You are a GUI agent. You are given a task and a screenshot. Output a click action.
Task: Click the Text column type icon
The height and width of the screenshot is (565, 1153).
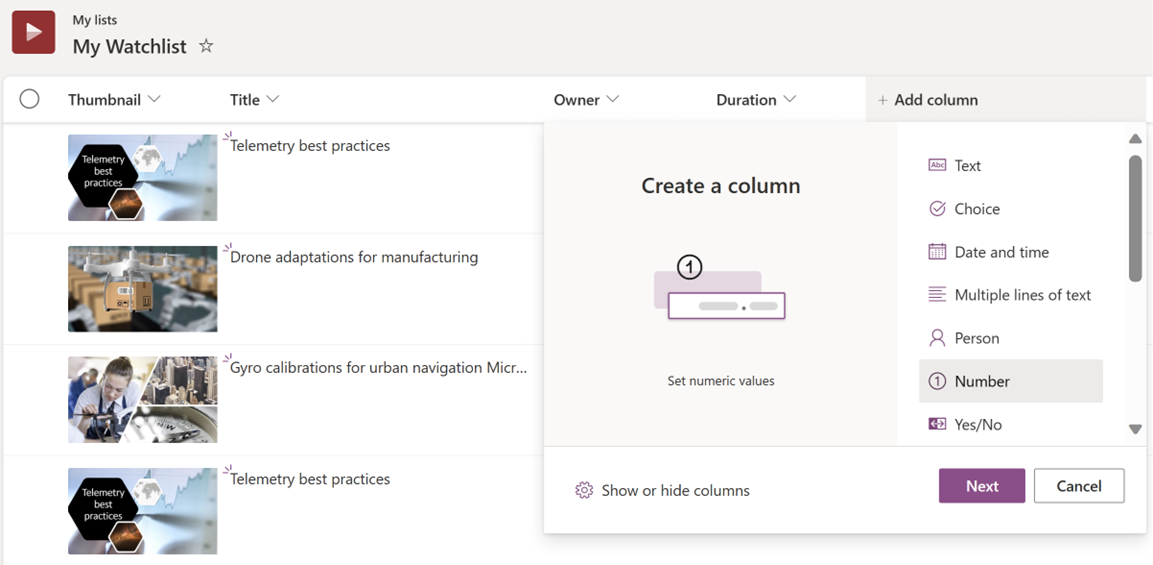pos(937,166)
